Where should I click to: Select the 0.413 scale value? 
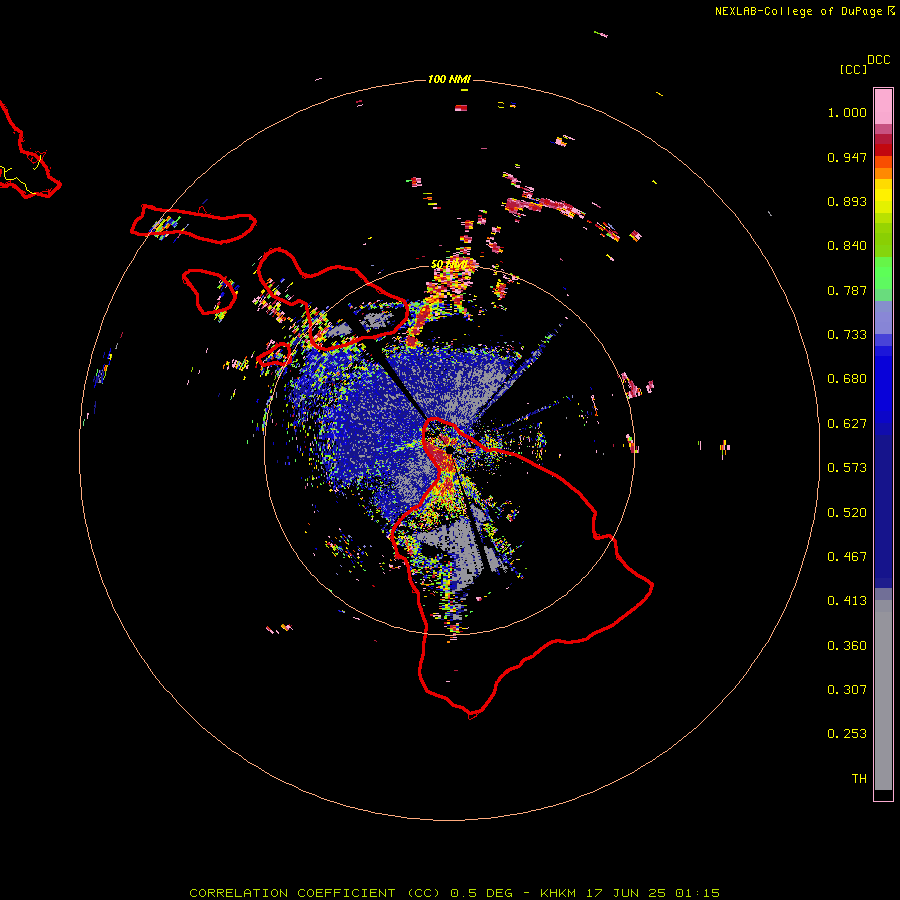click(x=847, y=601)
